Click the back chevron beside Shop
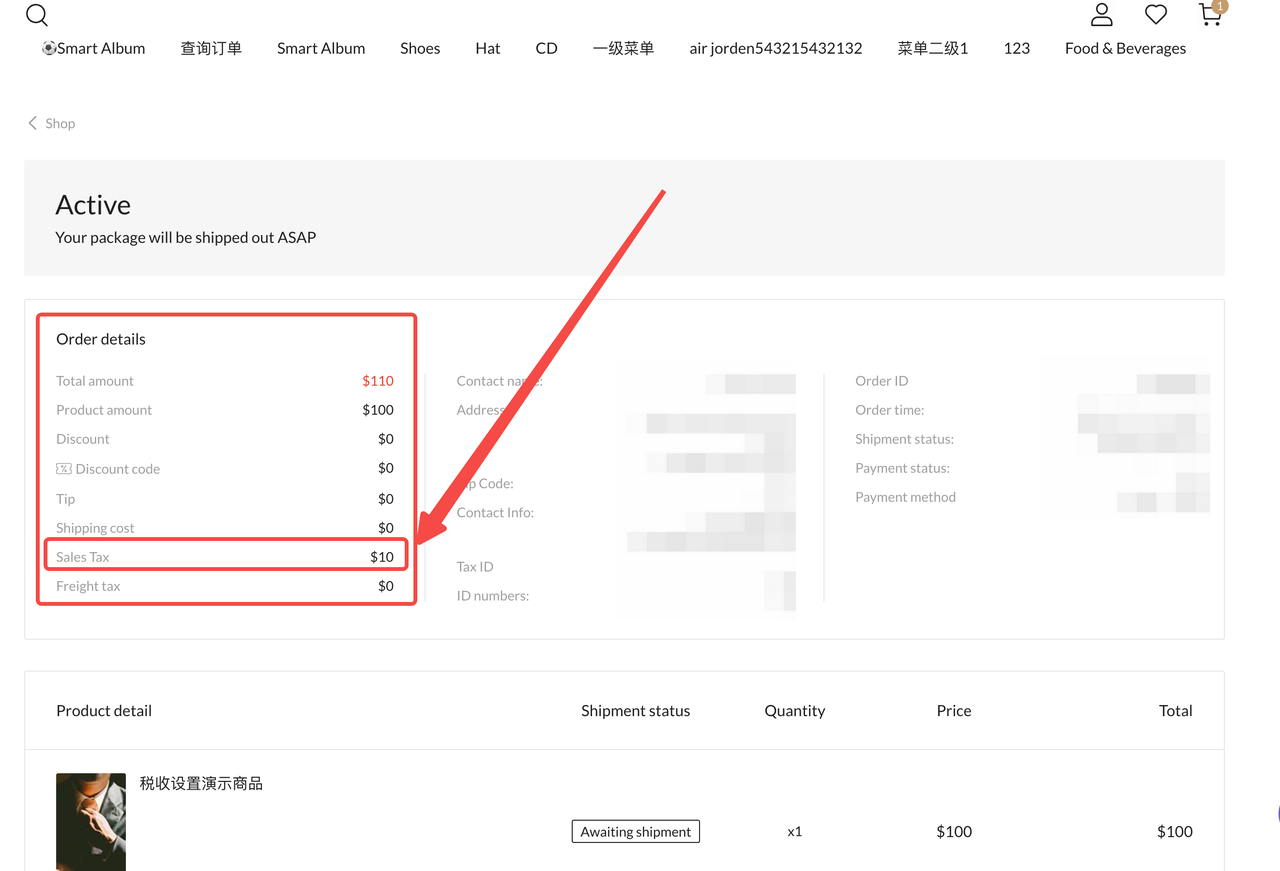 pos(32,123)
